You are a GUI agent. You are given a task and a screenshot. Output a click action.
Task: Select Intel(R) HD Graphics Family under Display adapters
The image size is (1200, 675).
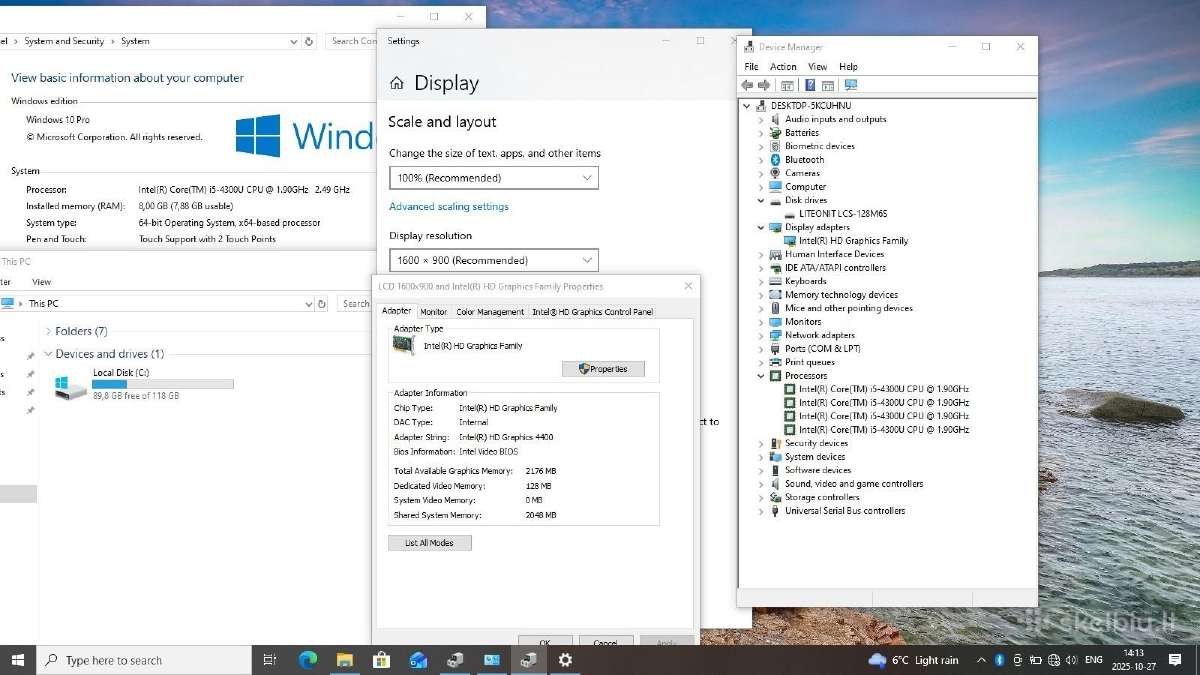coord(853,241)
